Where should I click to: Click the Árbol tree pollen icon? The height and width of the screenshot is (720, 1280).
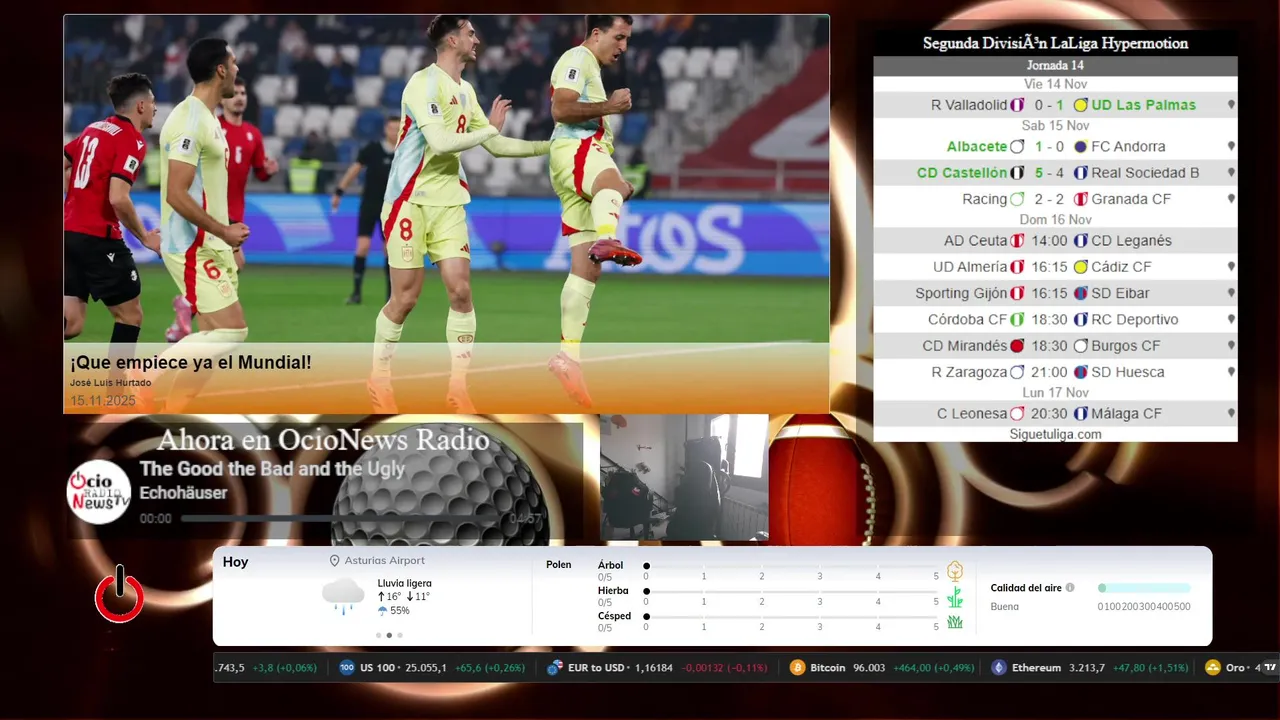point(955,571)
